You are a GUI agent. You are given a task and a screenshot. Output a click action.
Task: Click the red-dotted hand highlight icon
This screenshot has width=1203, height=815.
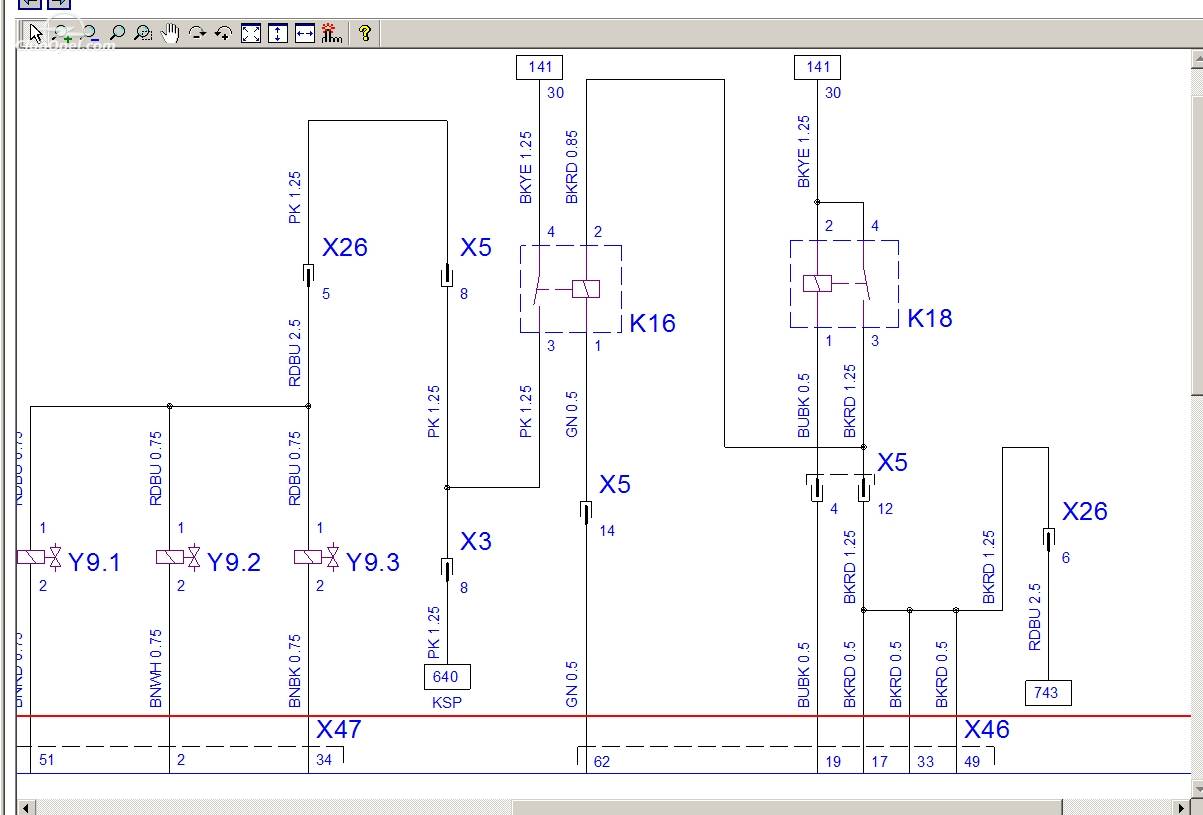point(332,33)
